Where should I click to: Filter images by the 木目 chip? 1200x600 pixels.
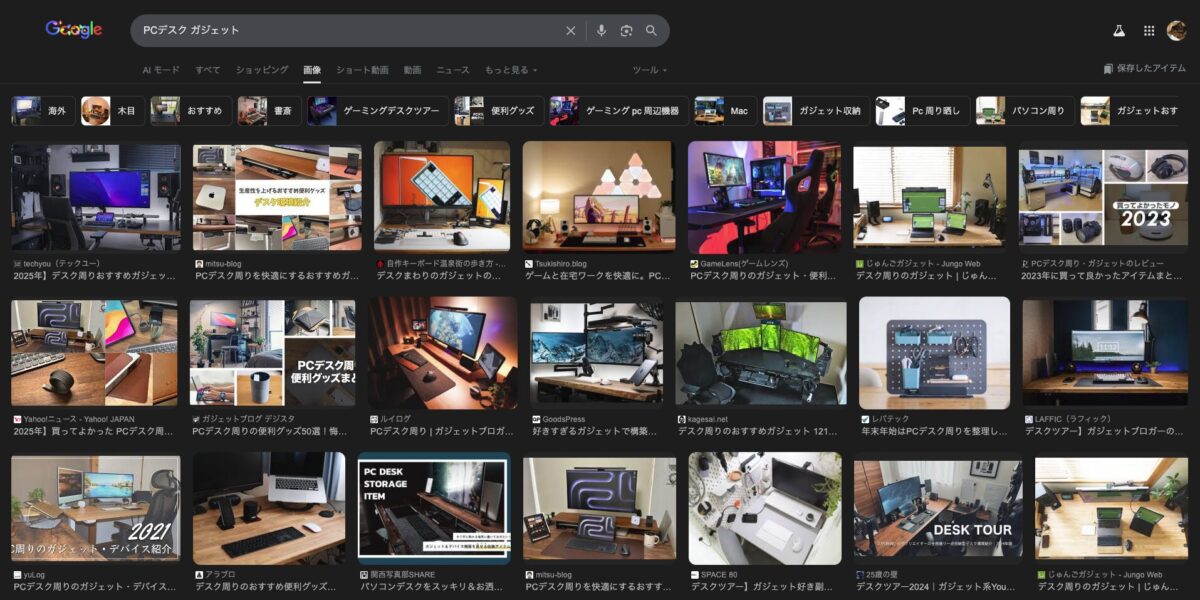(111, 111)
